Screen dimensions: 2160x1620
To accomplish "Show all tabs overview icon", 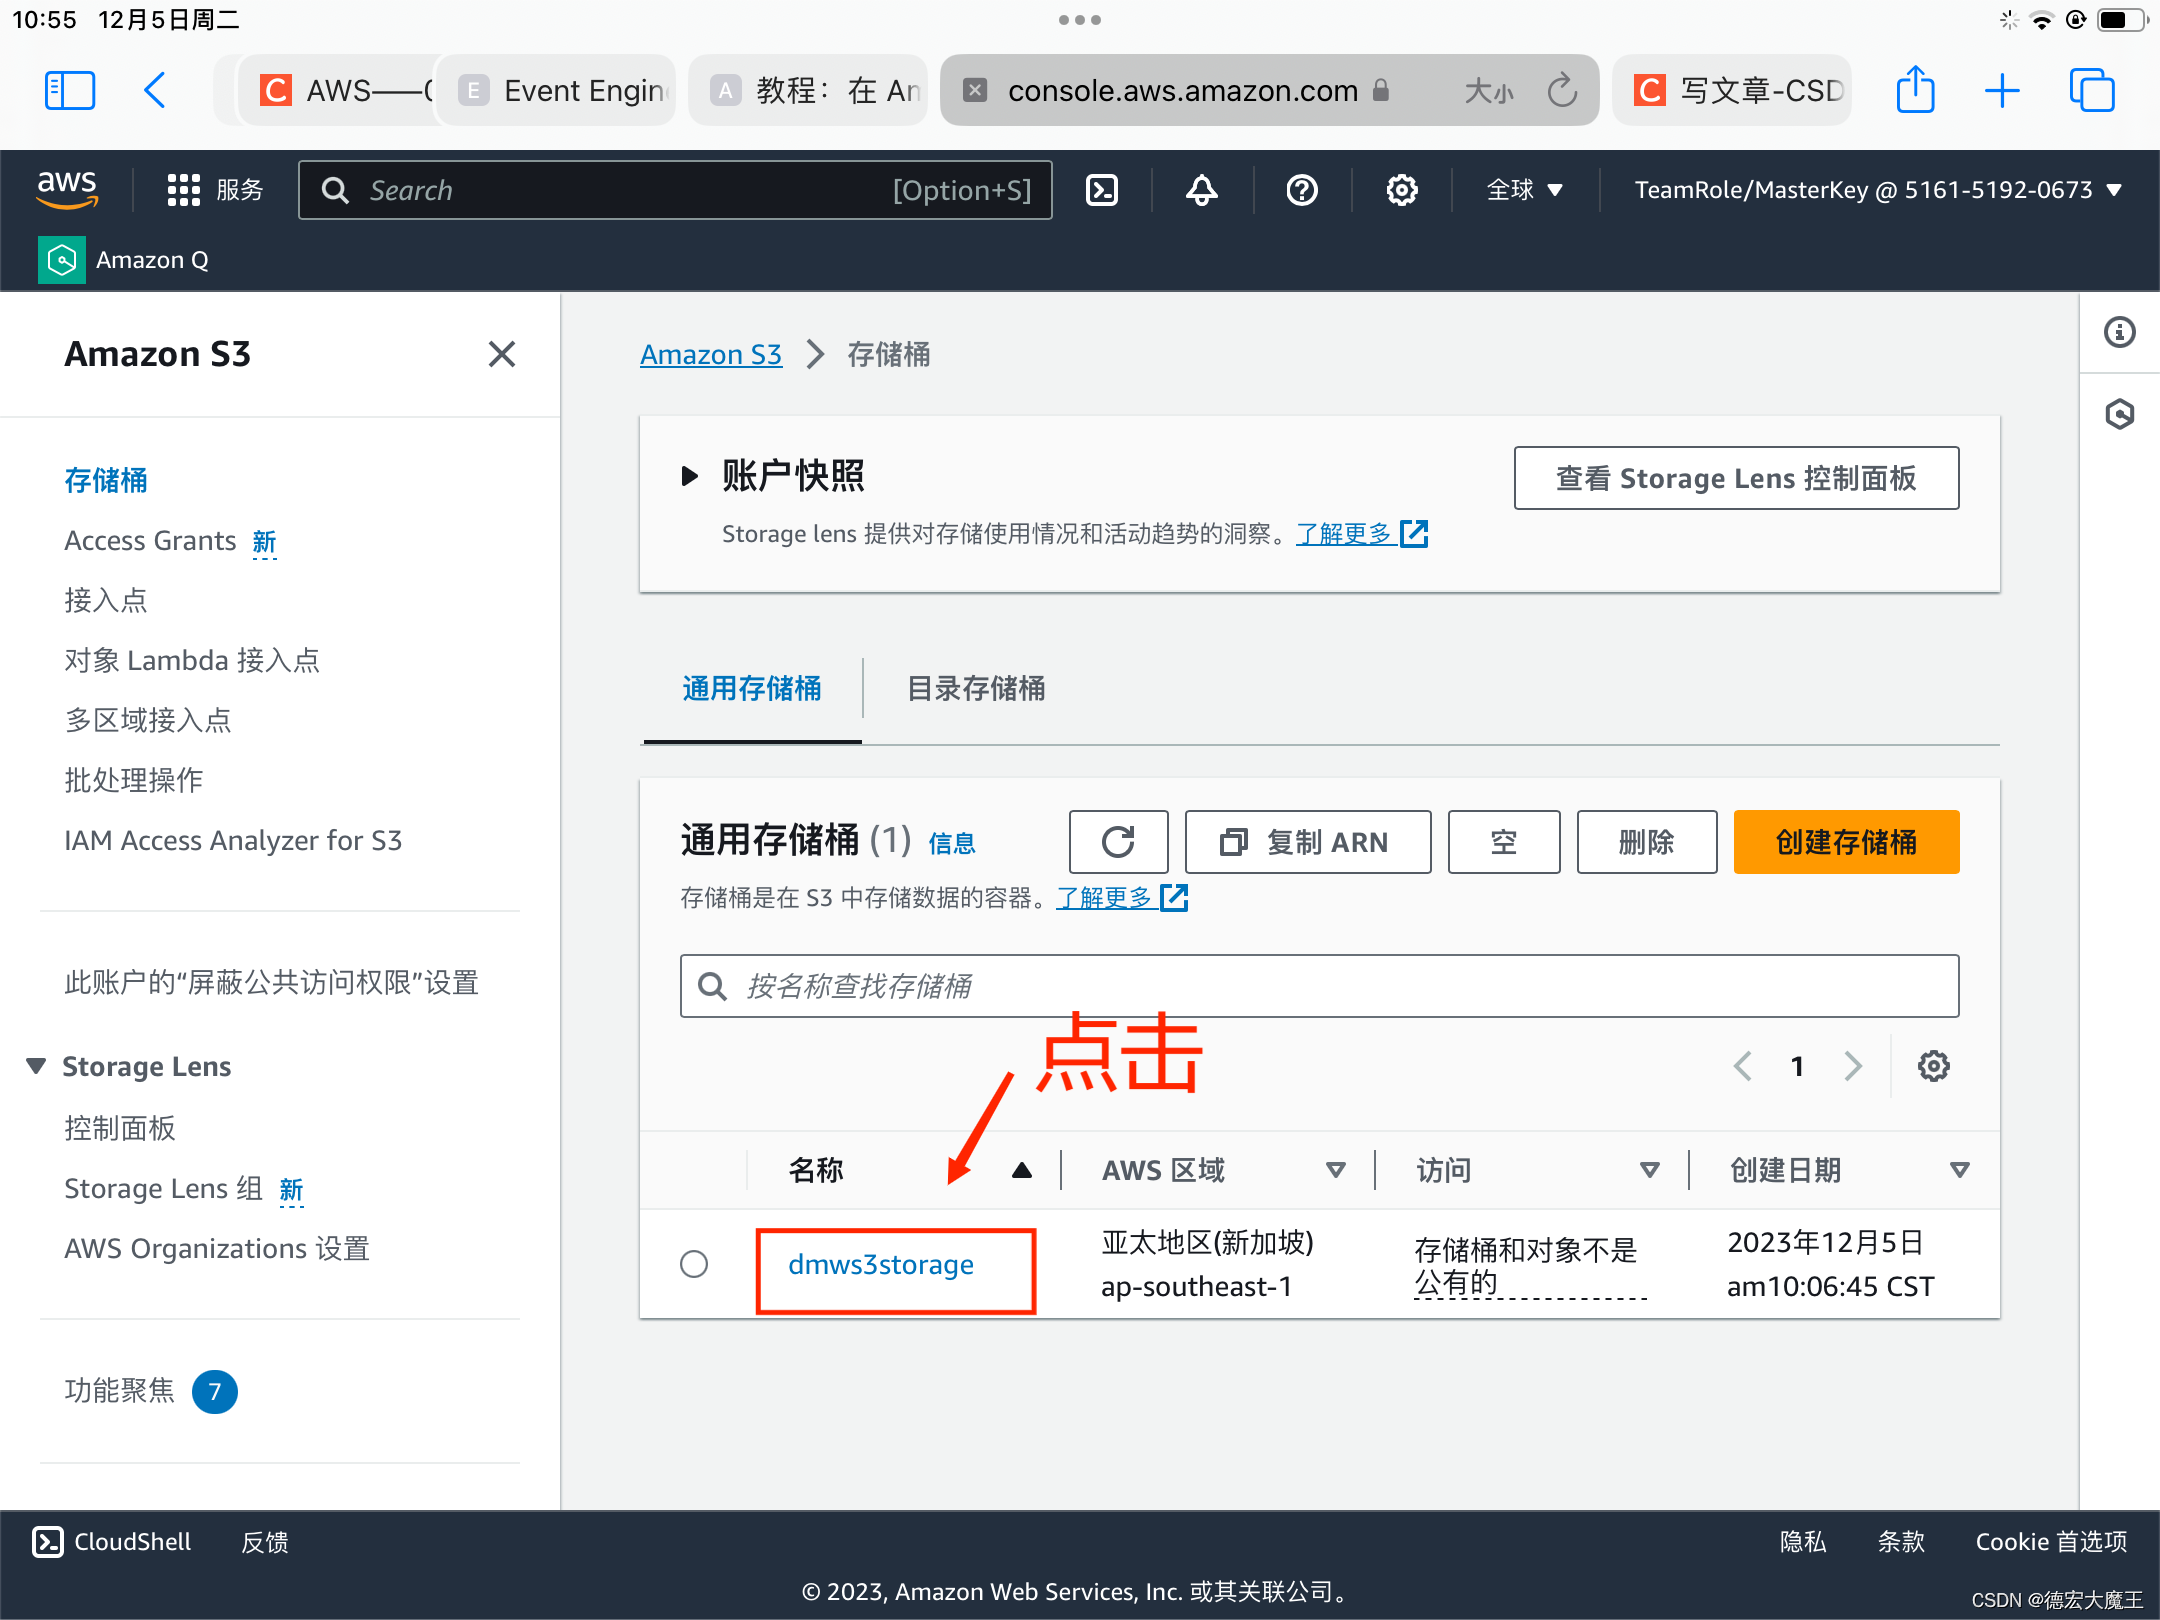I will (2092, 91).
